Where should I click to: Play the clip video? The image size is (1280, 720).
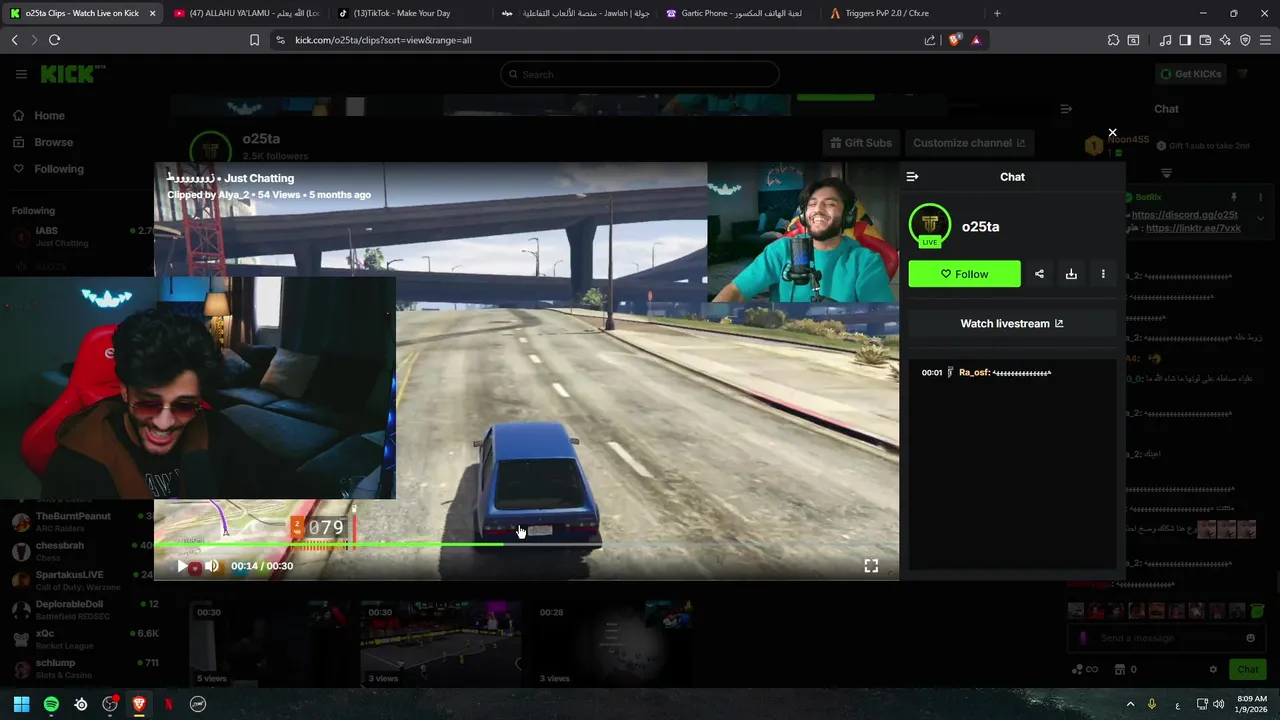[x=182, y=566]
